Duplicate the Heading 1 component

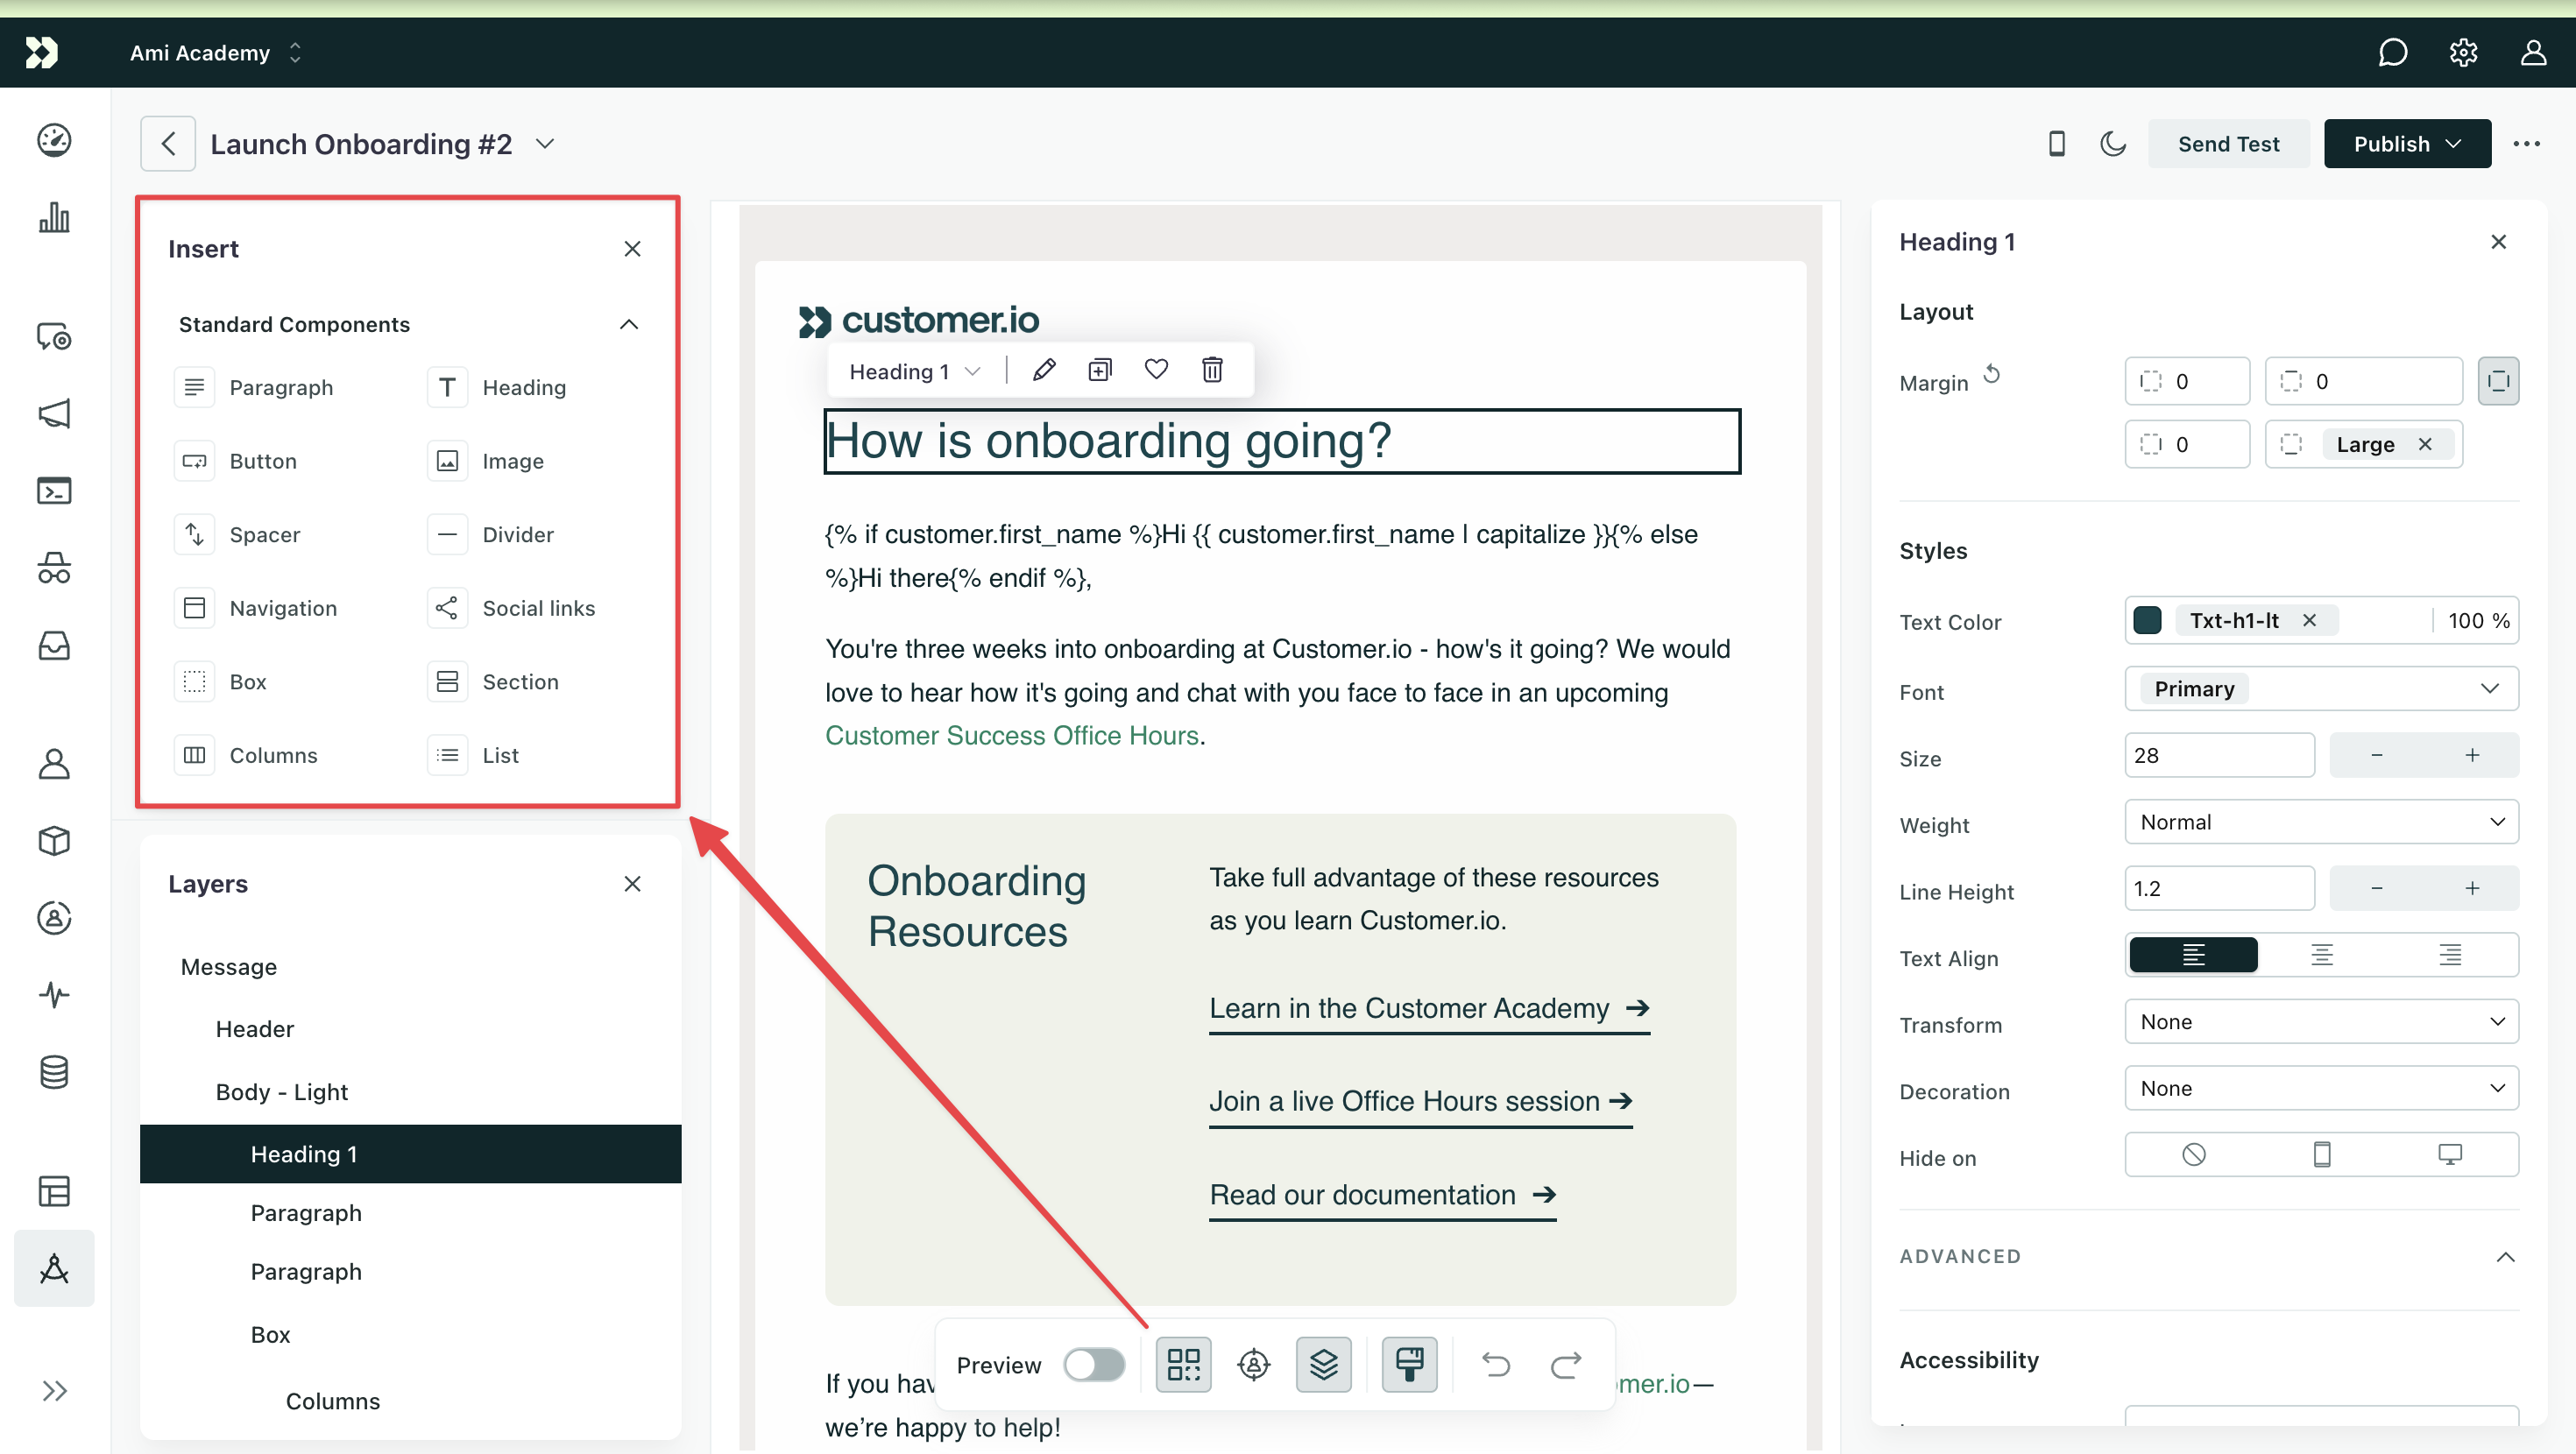[x=1100, y=370]
